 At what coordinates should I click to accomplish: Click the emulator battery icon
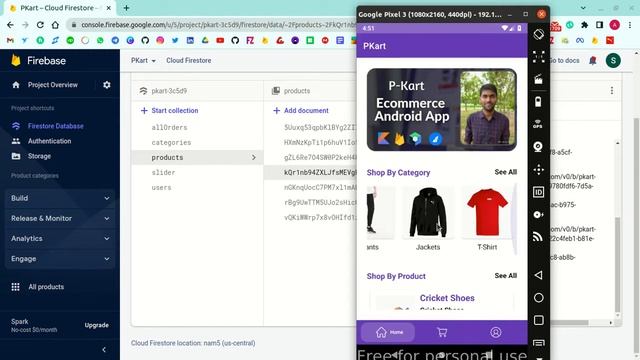pyautogui.click(x=538, y=102)
